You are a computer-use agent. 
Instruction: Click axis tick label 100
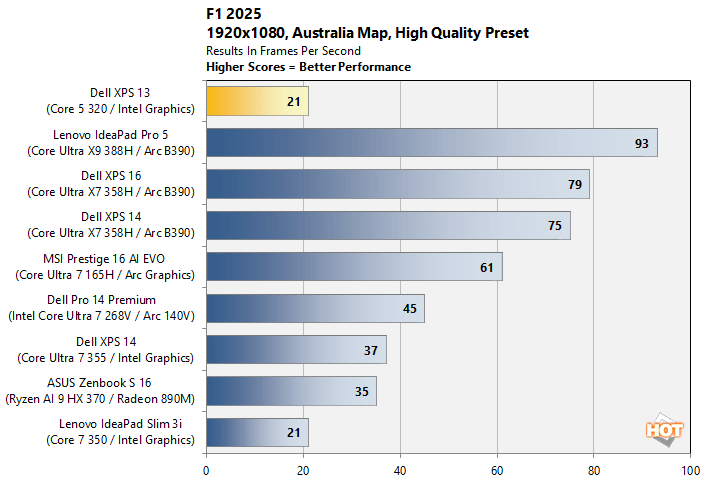pyautogui.click(x=690, y=471)
